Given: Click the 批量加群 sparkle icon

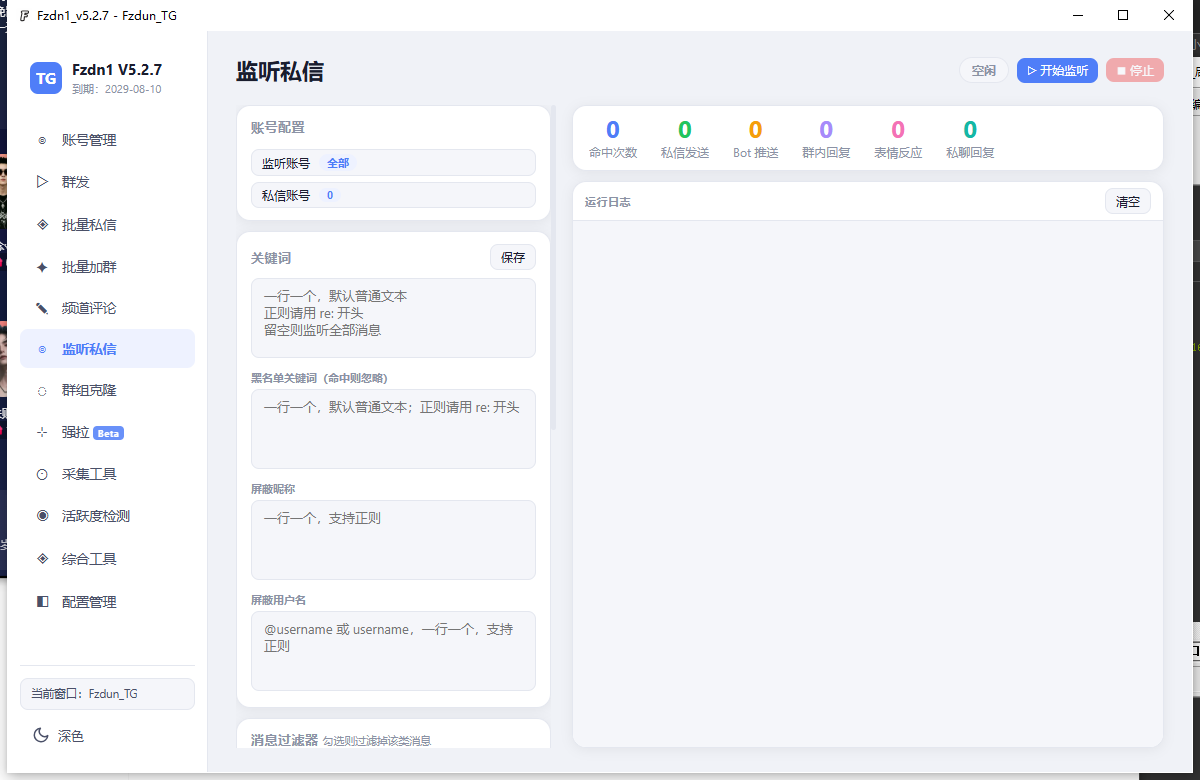Looking at the screenshot, I should coord(42,267).
